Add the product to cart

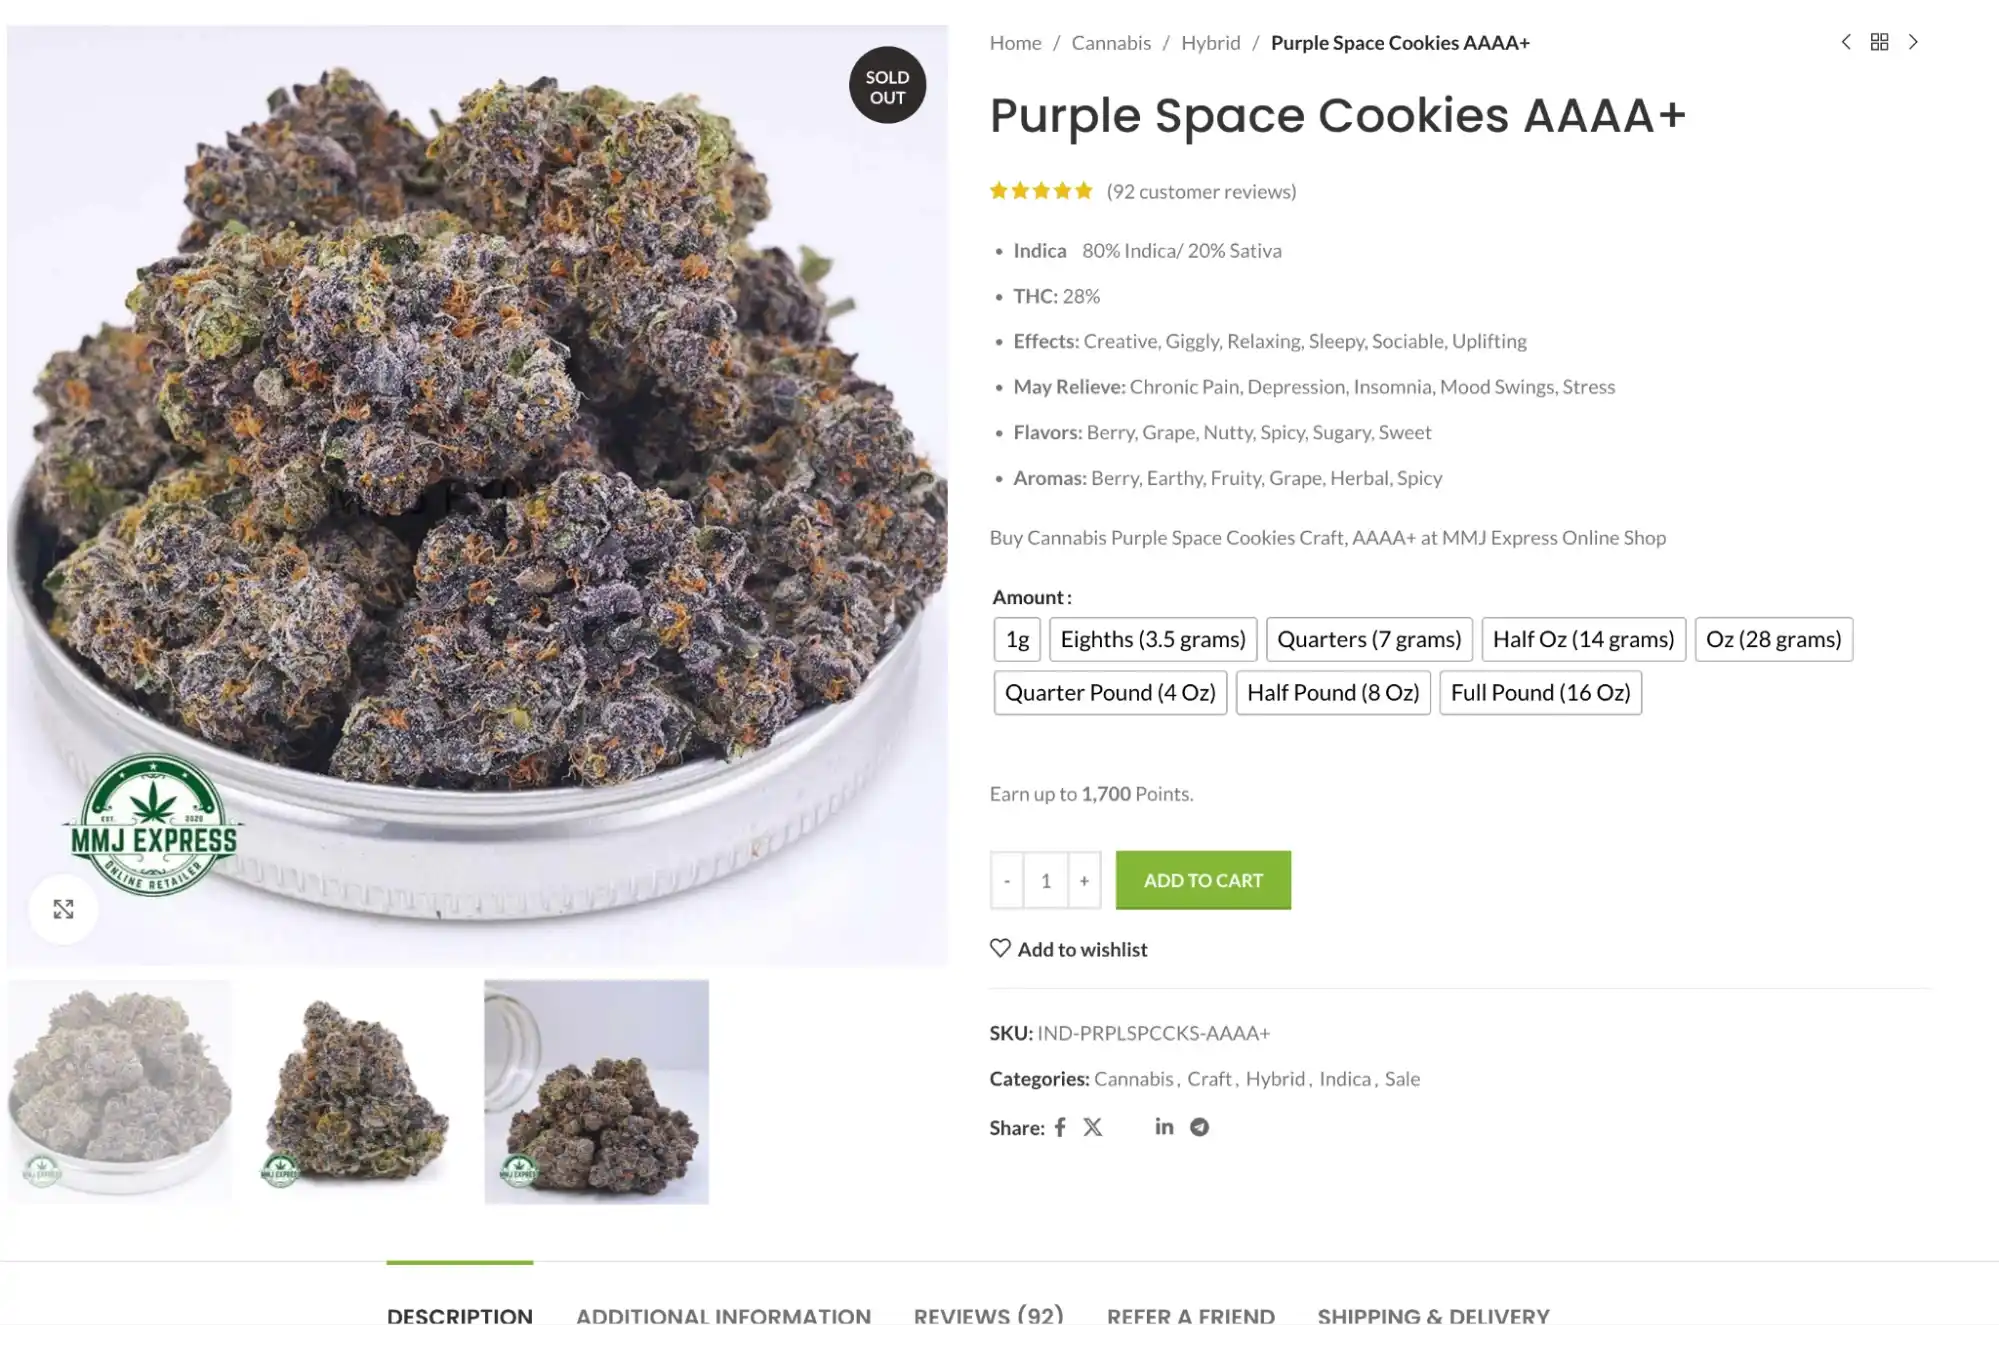point(1203,880)
